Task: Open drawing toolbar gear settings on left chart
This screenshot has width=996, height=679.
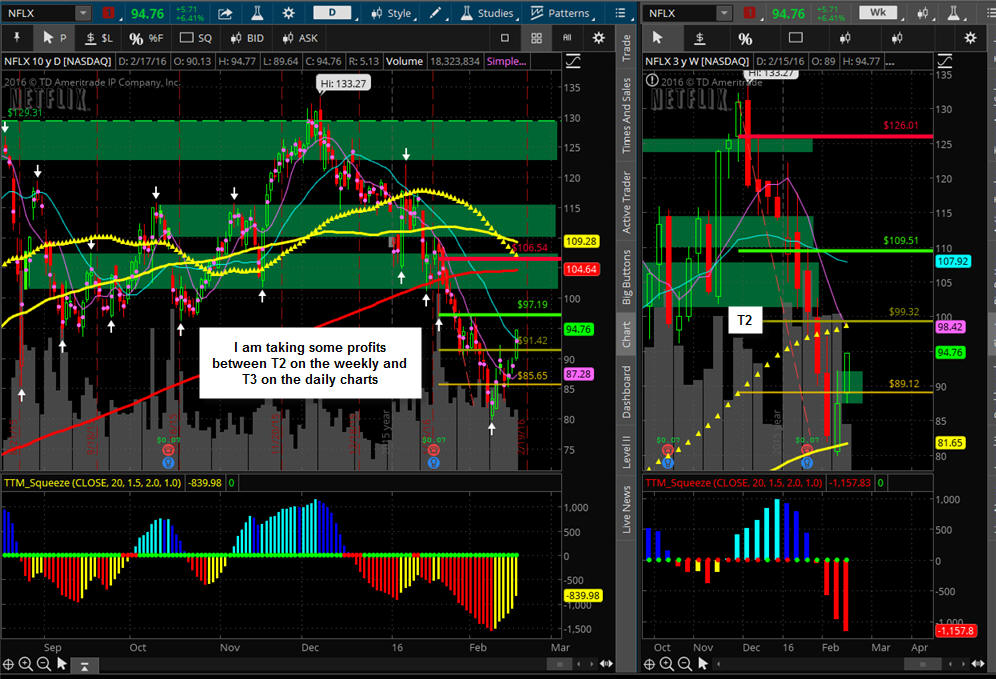Action: pyautogui.click(x=598, y=38)
